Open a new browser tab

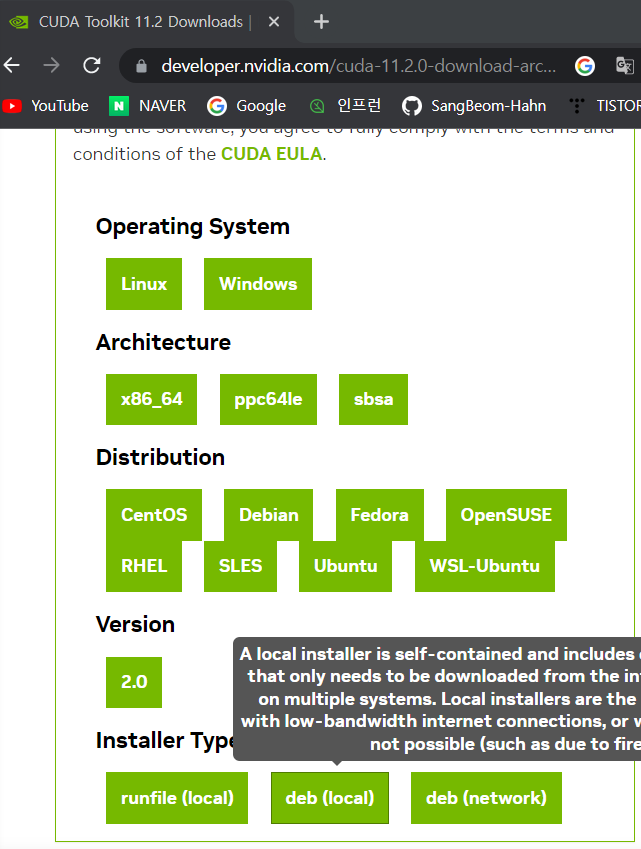(321, 22)
